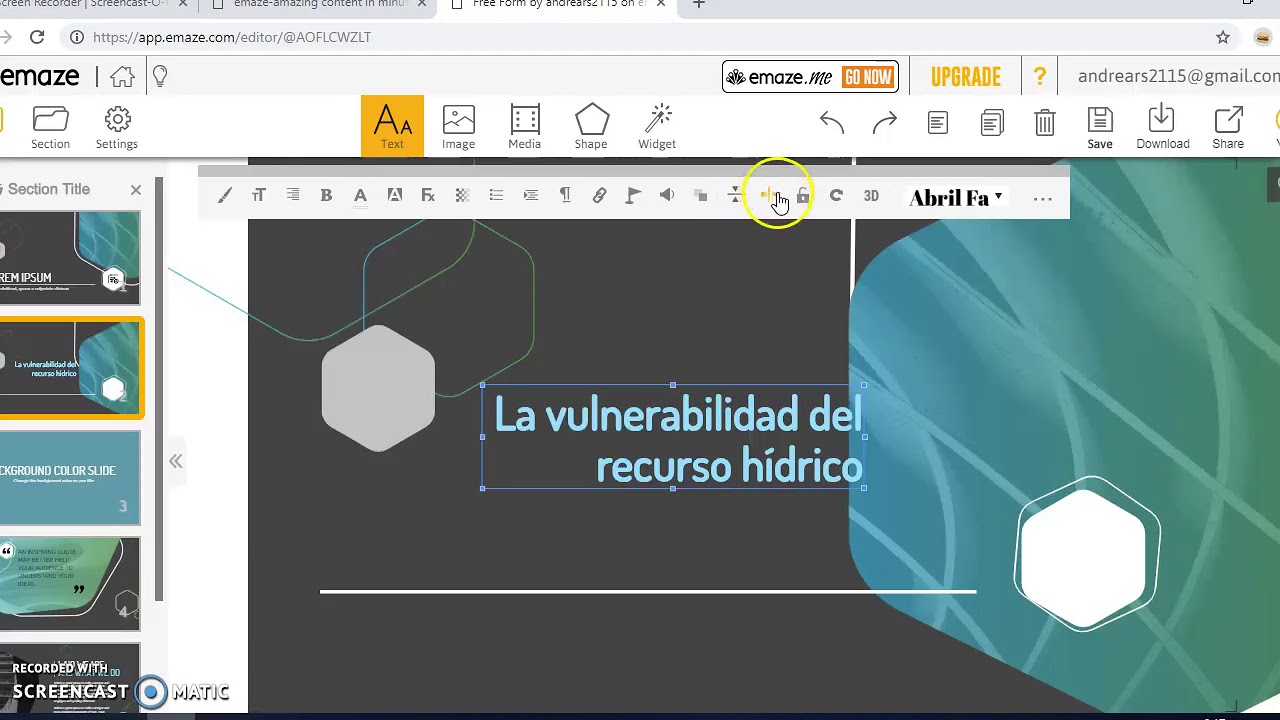Delete selected element with trash icon
Screen dimensions: 1280x720
point(1044,122)
